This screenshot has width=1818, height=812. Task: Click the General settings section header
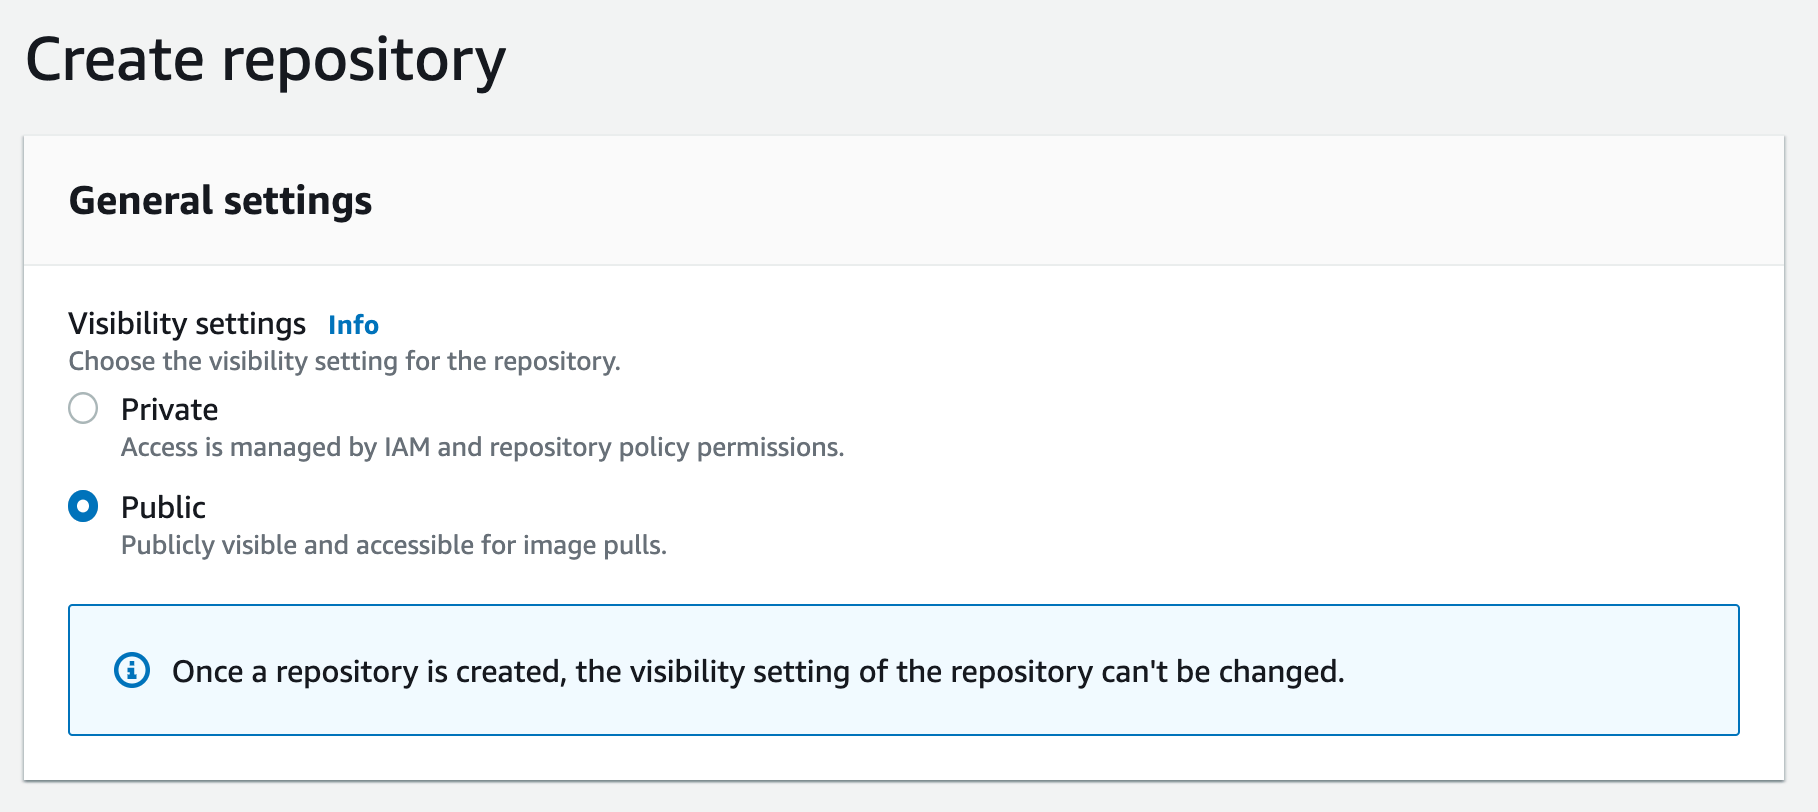coord(220,201)
